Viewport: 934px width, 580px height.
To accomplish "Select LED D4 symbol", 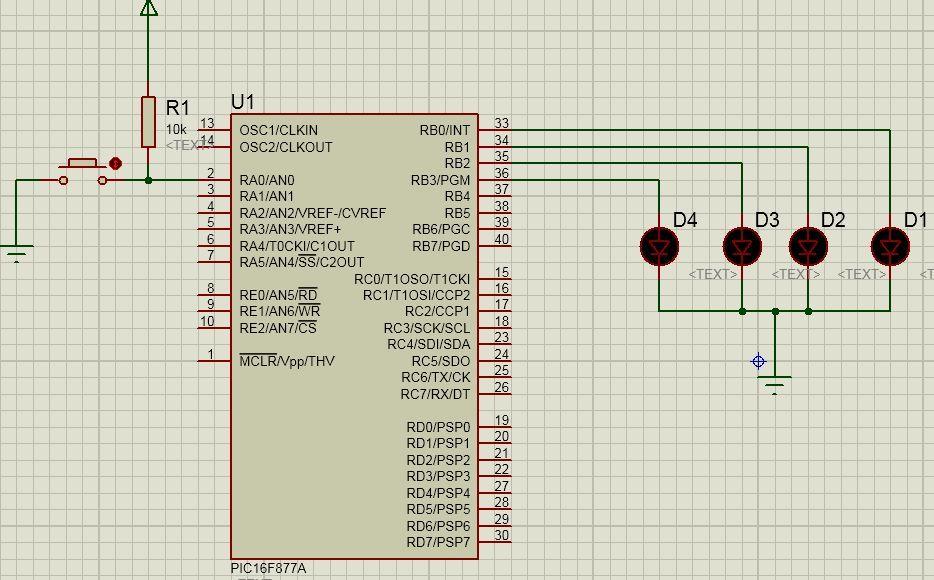I will [x=659, y=246].
